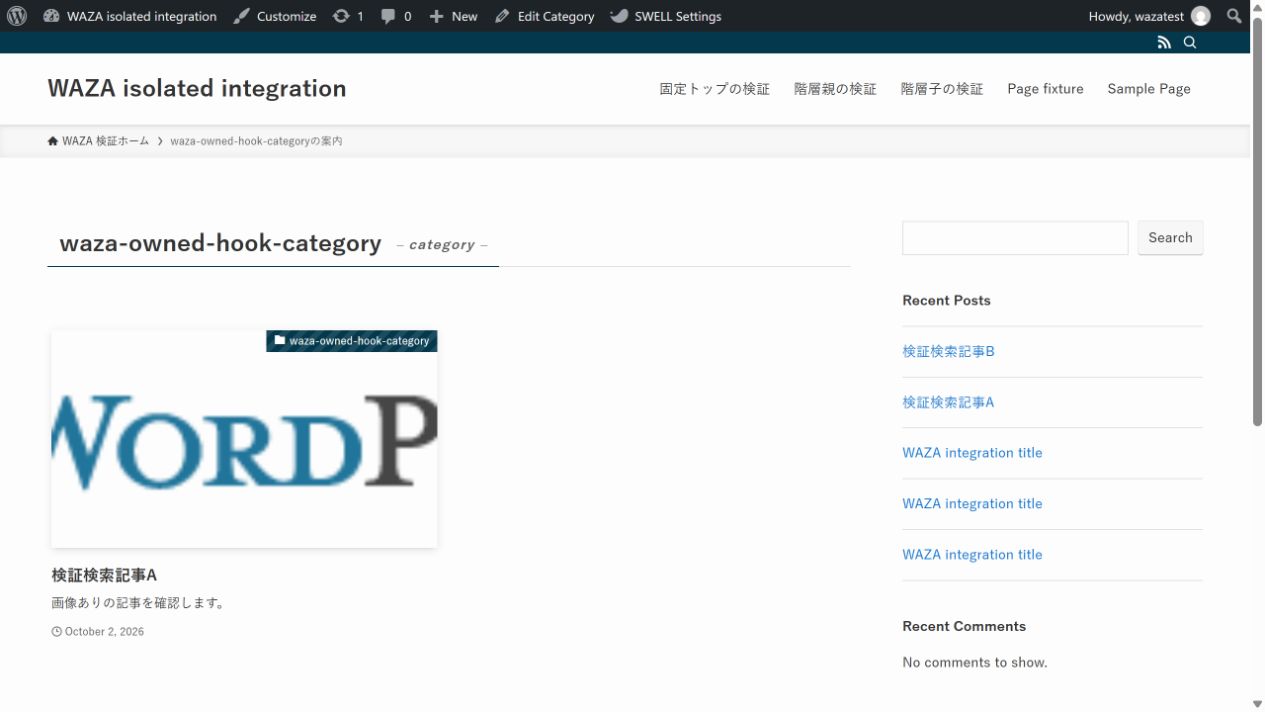Click the post title 検証検索記事A under thumbnail

pyautogui.click(x=104, y=575)
